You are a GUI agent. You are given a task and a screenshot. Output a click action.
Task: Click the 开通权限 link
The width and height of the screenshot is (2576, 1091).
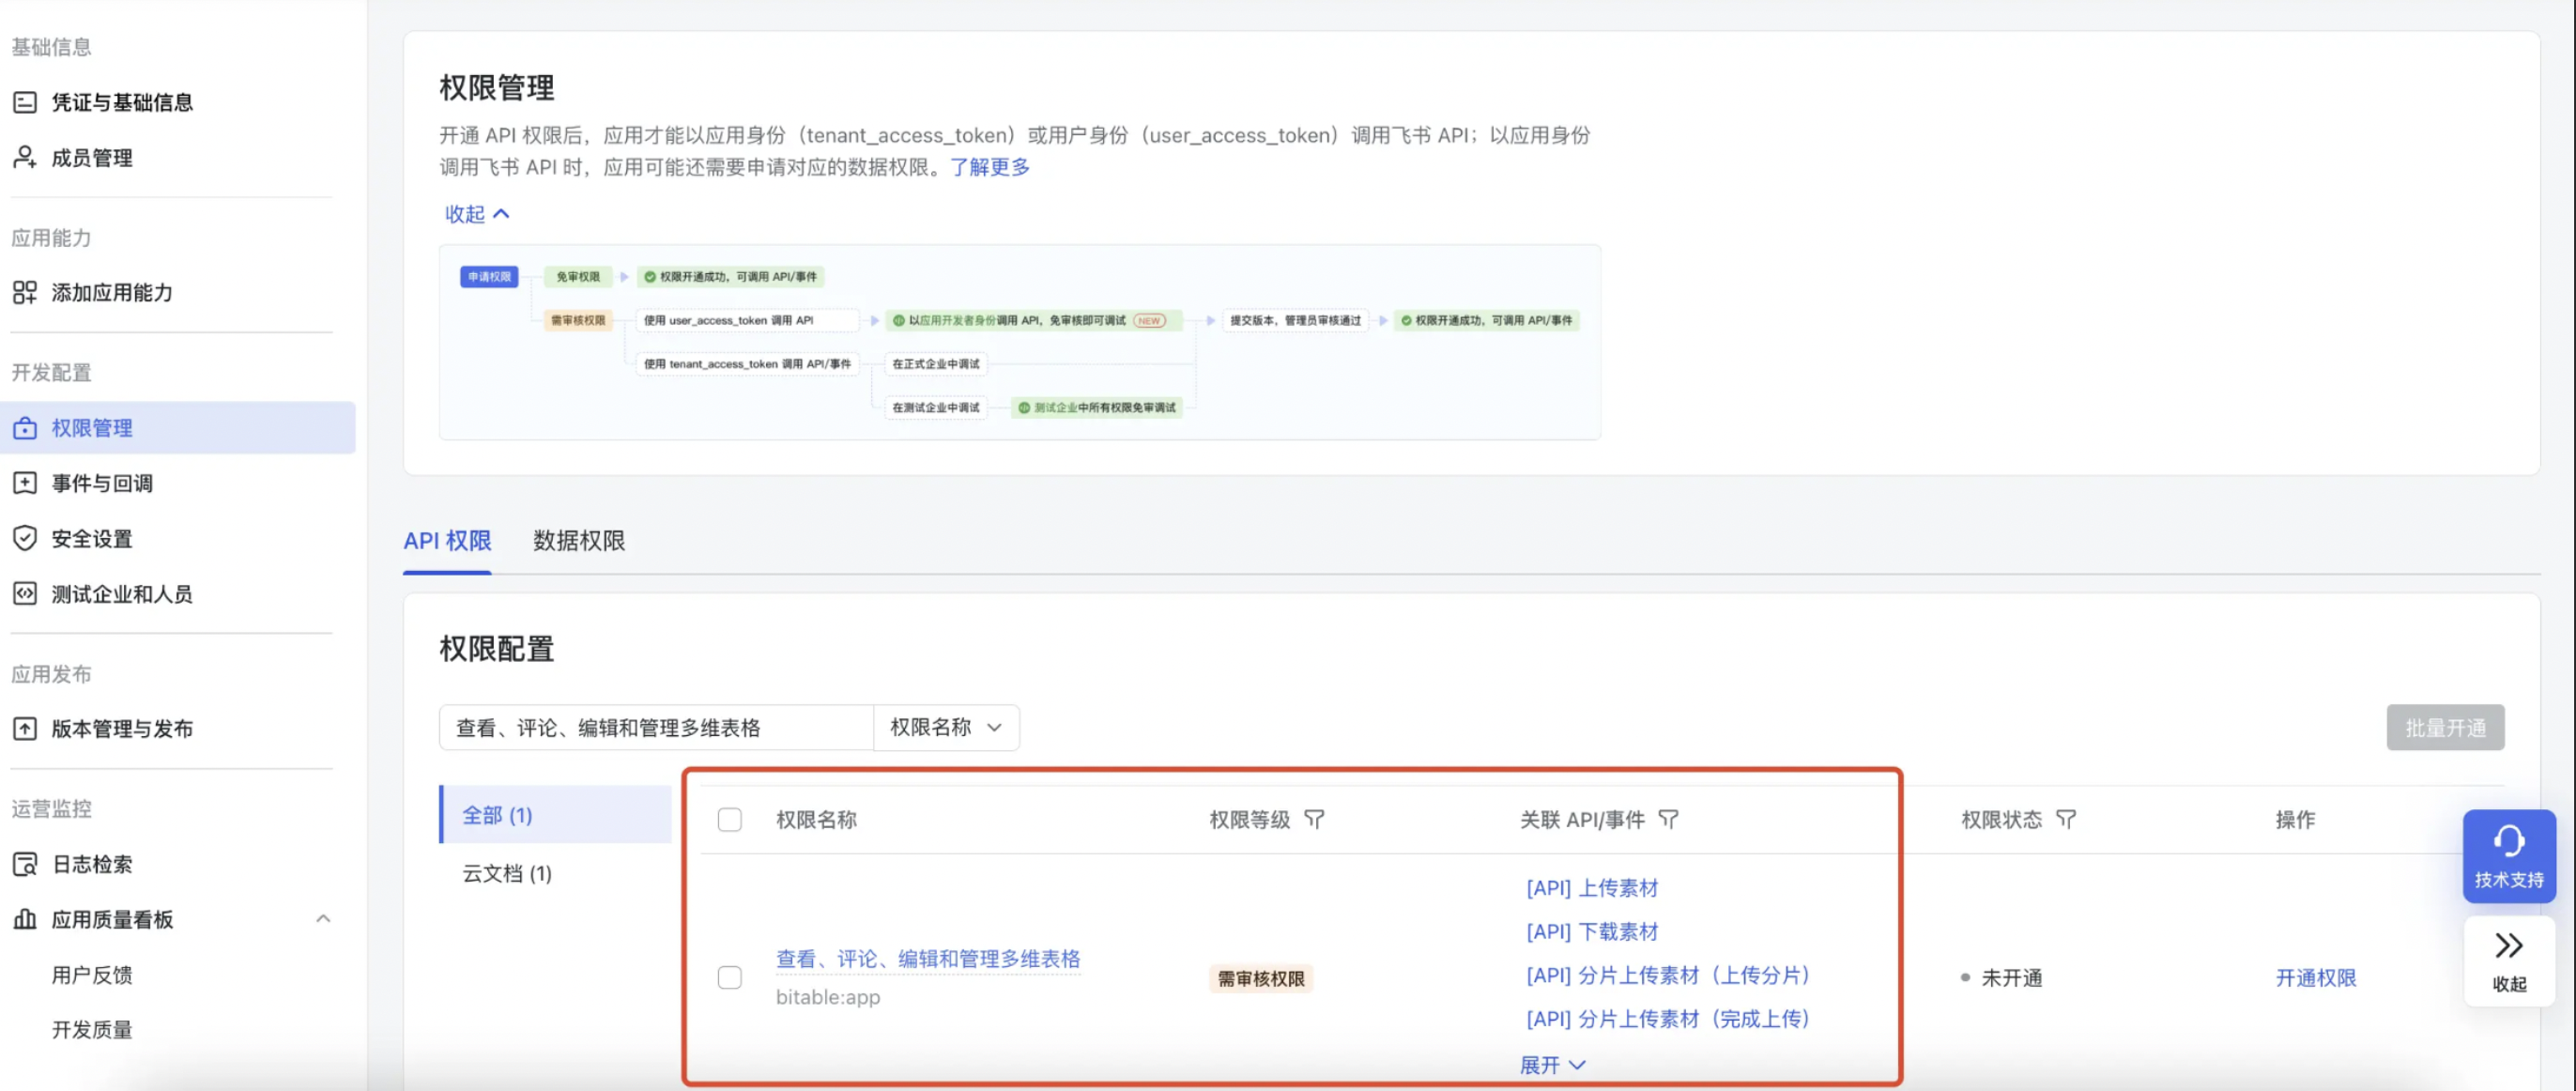click(x=2315, y=977)
